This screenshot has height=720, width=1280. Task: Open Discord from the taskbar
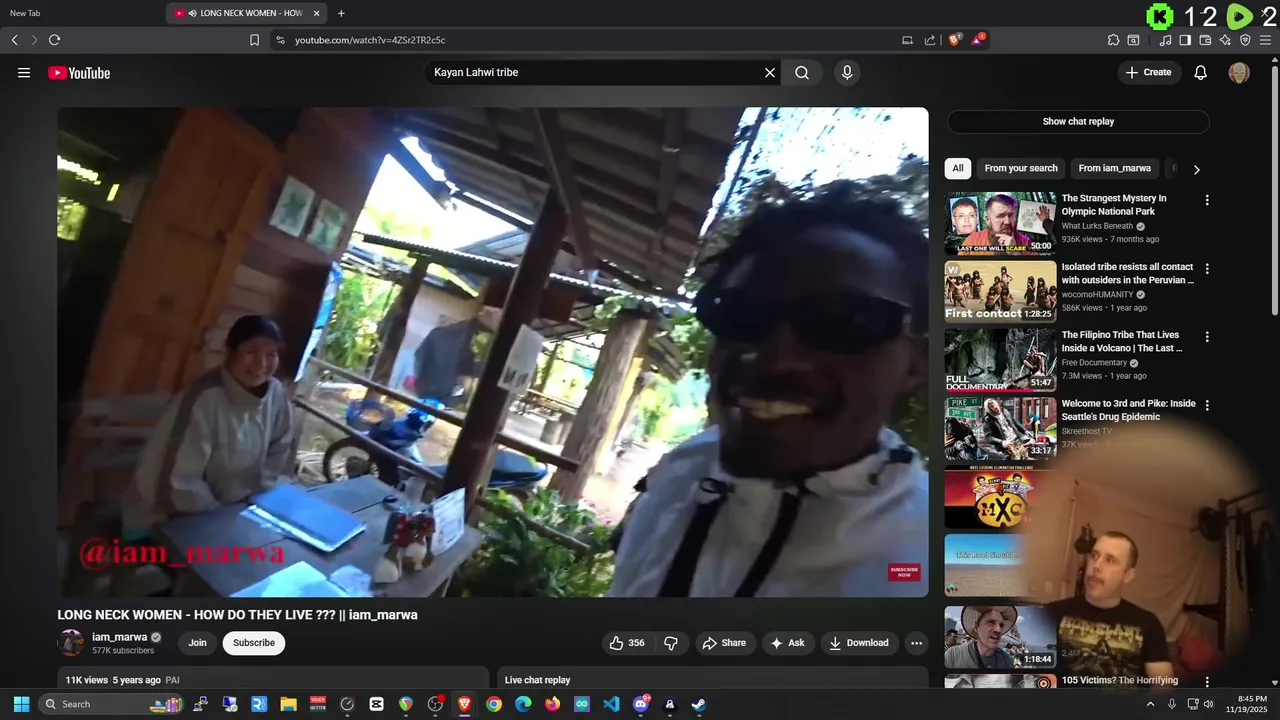click(x=641, y=704)
